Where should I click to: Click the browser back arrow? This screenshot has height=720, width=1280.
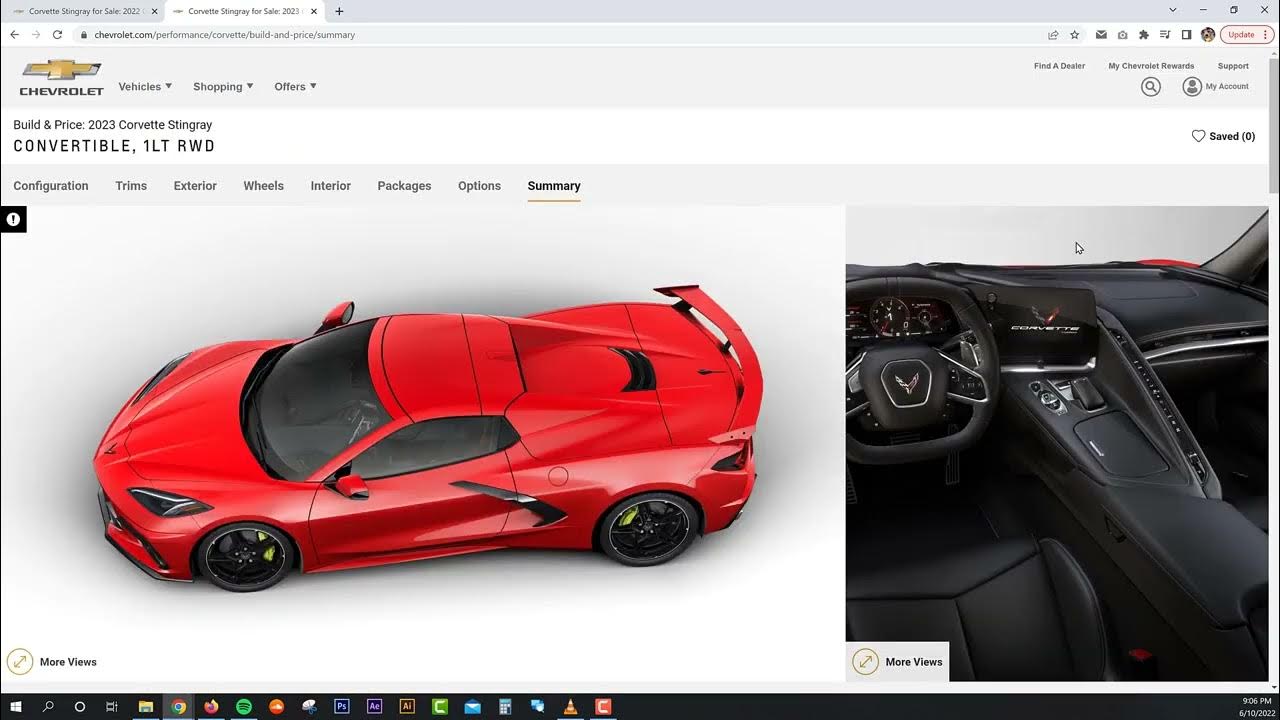click(x=14, y=34)
